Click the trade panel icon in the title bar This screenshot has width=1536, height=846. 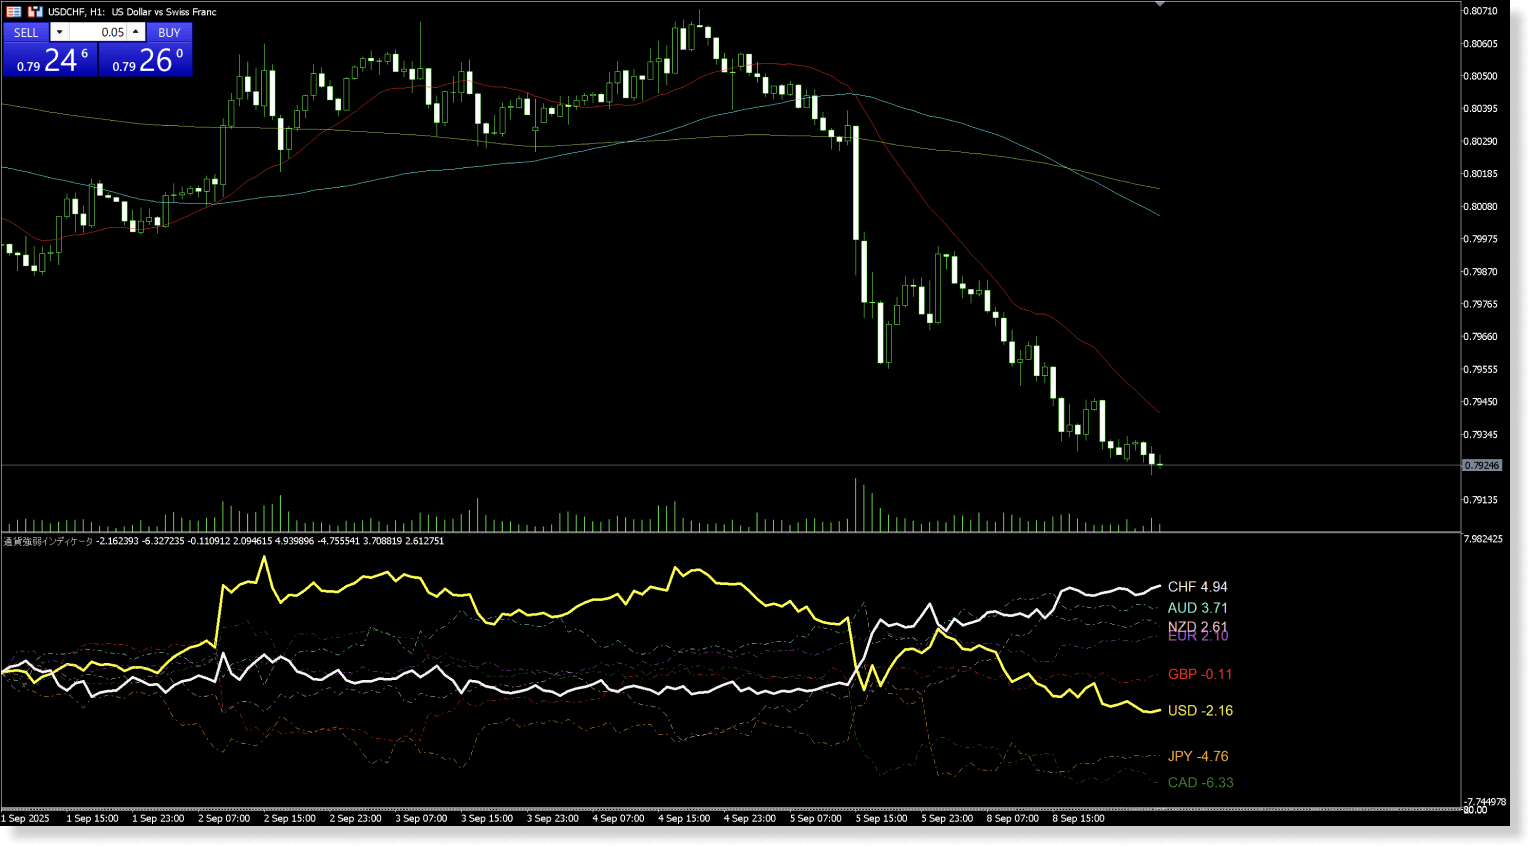click(13, 11)
